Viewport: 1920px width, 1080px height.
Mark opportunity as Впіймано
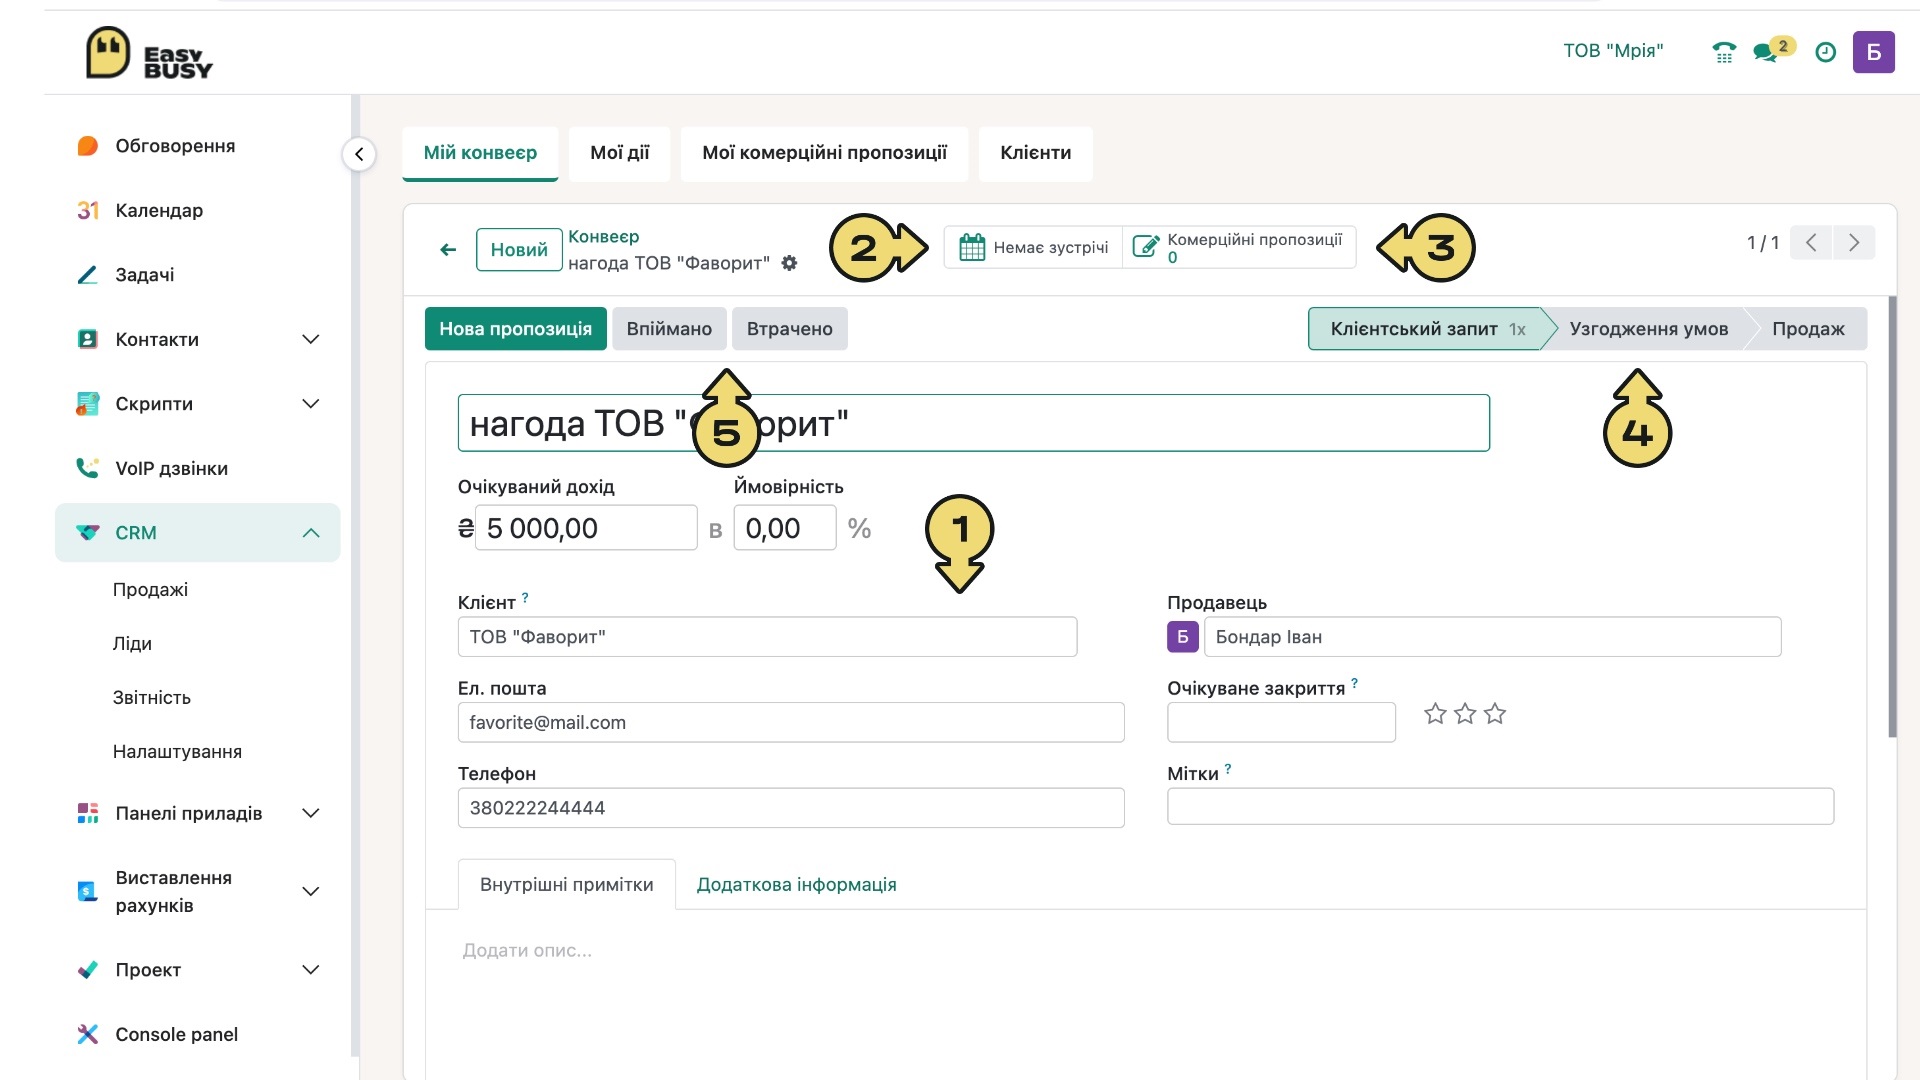click(669, 329)
